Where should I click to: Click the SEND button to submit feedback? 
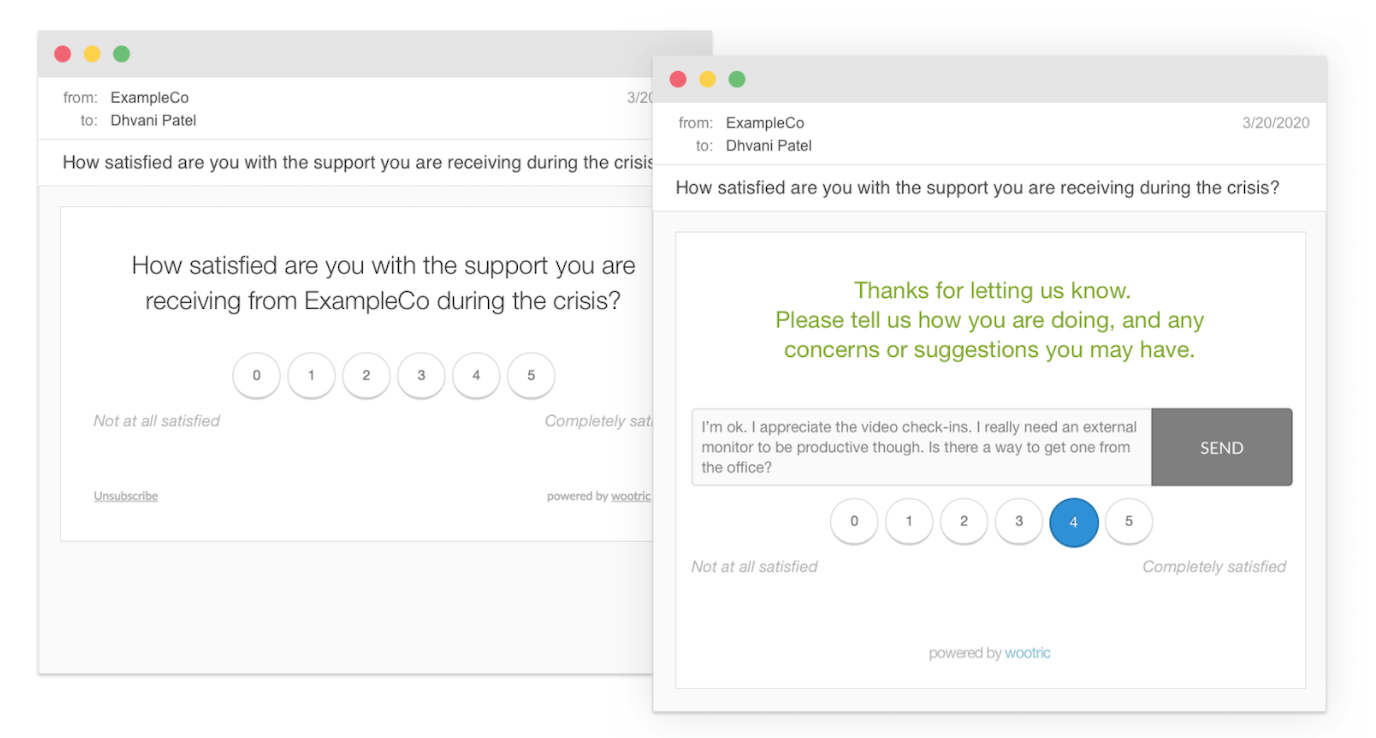(x=1222, y=447)
